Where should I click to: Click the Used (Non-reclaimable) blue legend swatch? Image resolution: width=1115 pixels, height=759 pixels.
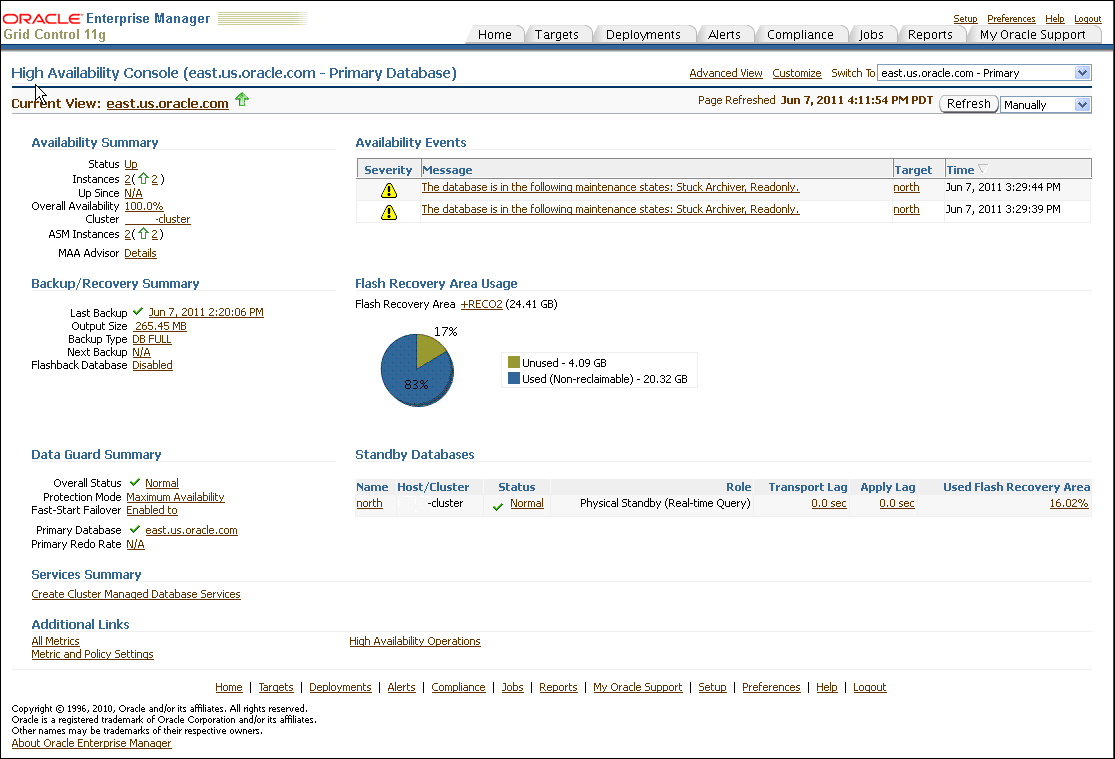click(514, 379)
